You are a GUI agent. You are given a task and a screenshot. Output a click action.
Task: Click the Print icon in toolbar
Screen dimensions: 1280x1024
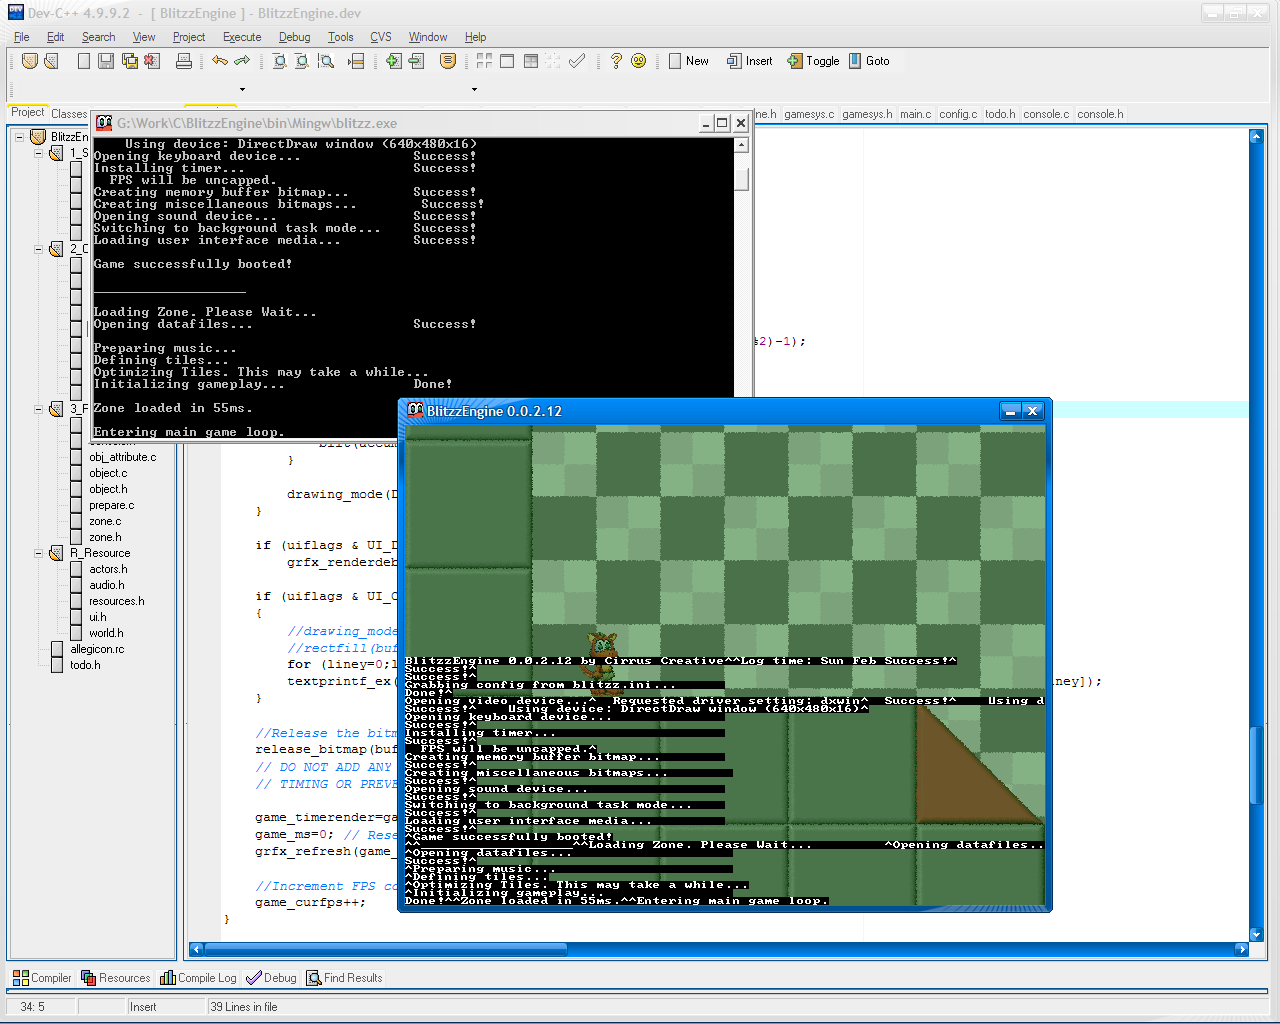[x=184, y=61]
